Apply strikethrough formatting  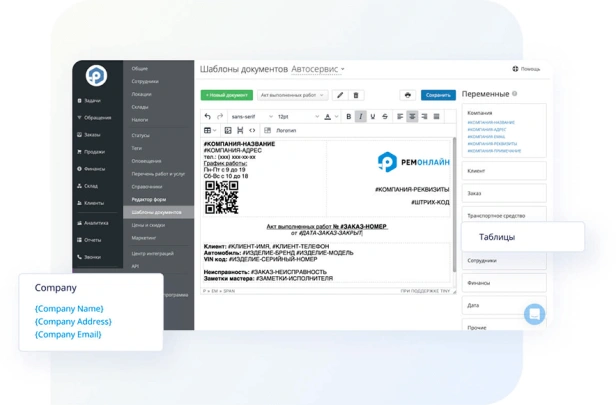385,117
